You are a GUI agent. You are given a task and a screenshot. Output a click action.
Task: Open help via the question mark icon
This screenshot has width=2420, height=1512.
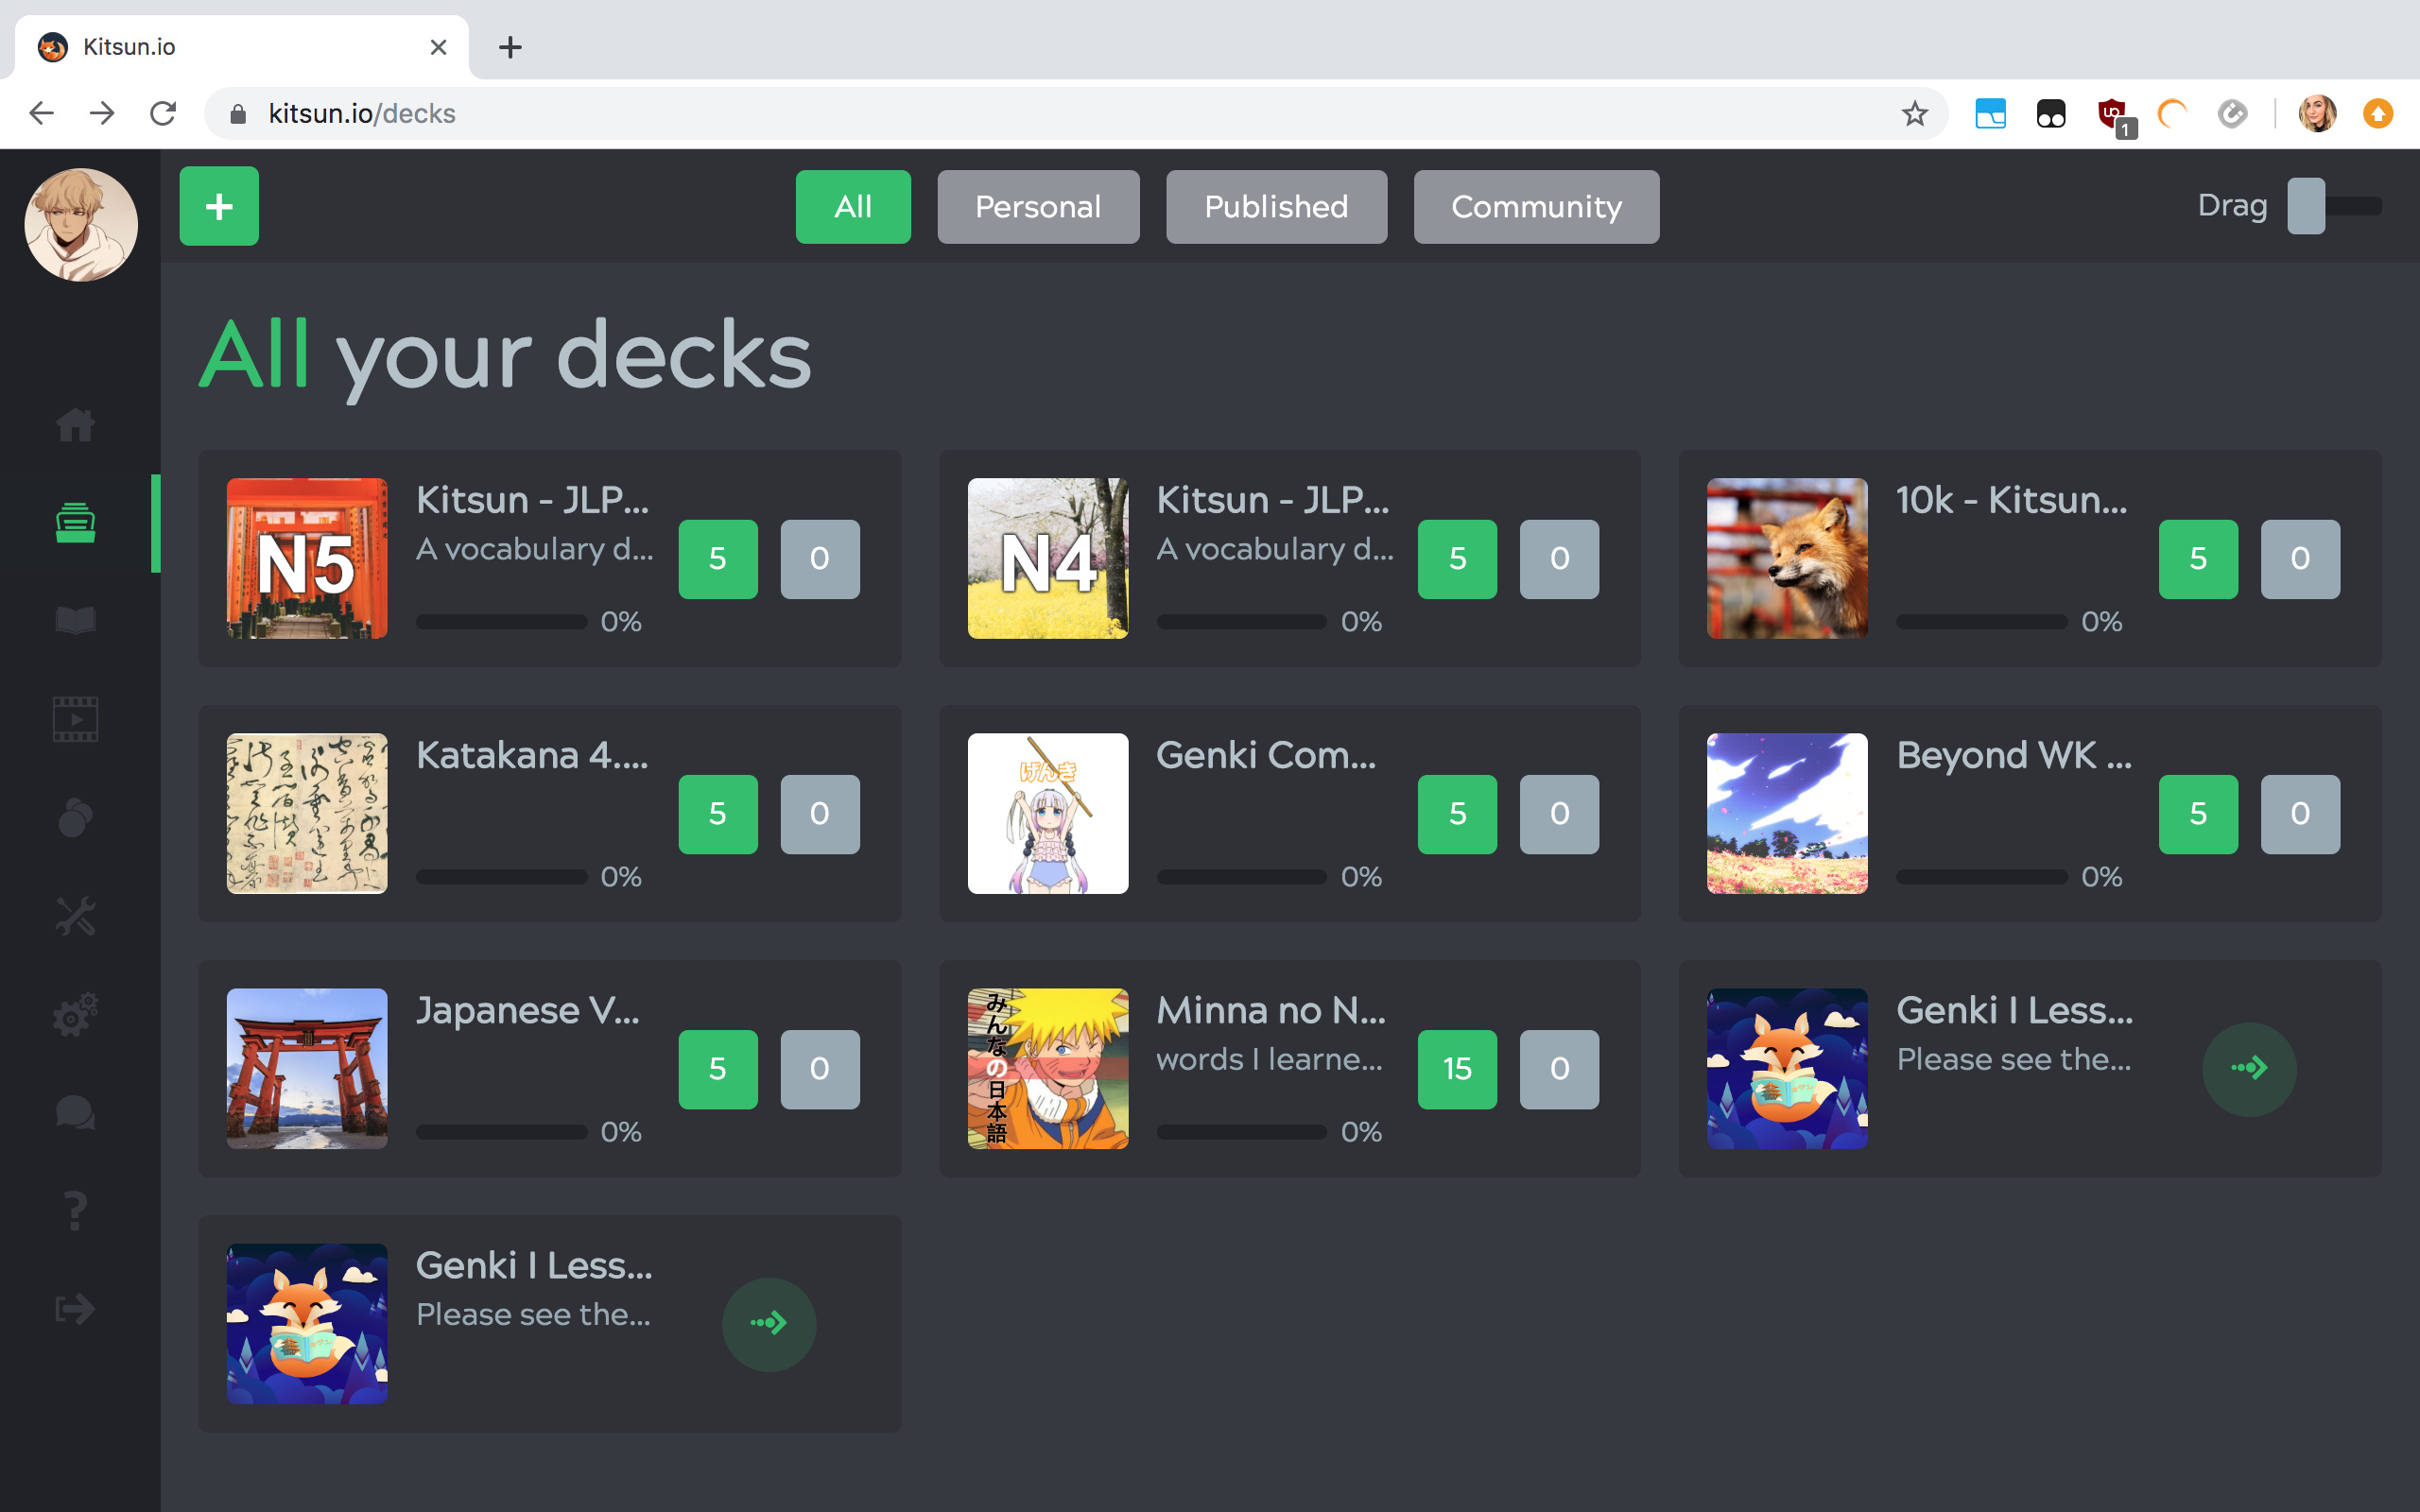click(x=77, y=1211)
